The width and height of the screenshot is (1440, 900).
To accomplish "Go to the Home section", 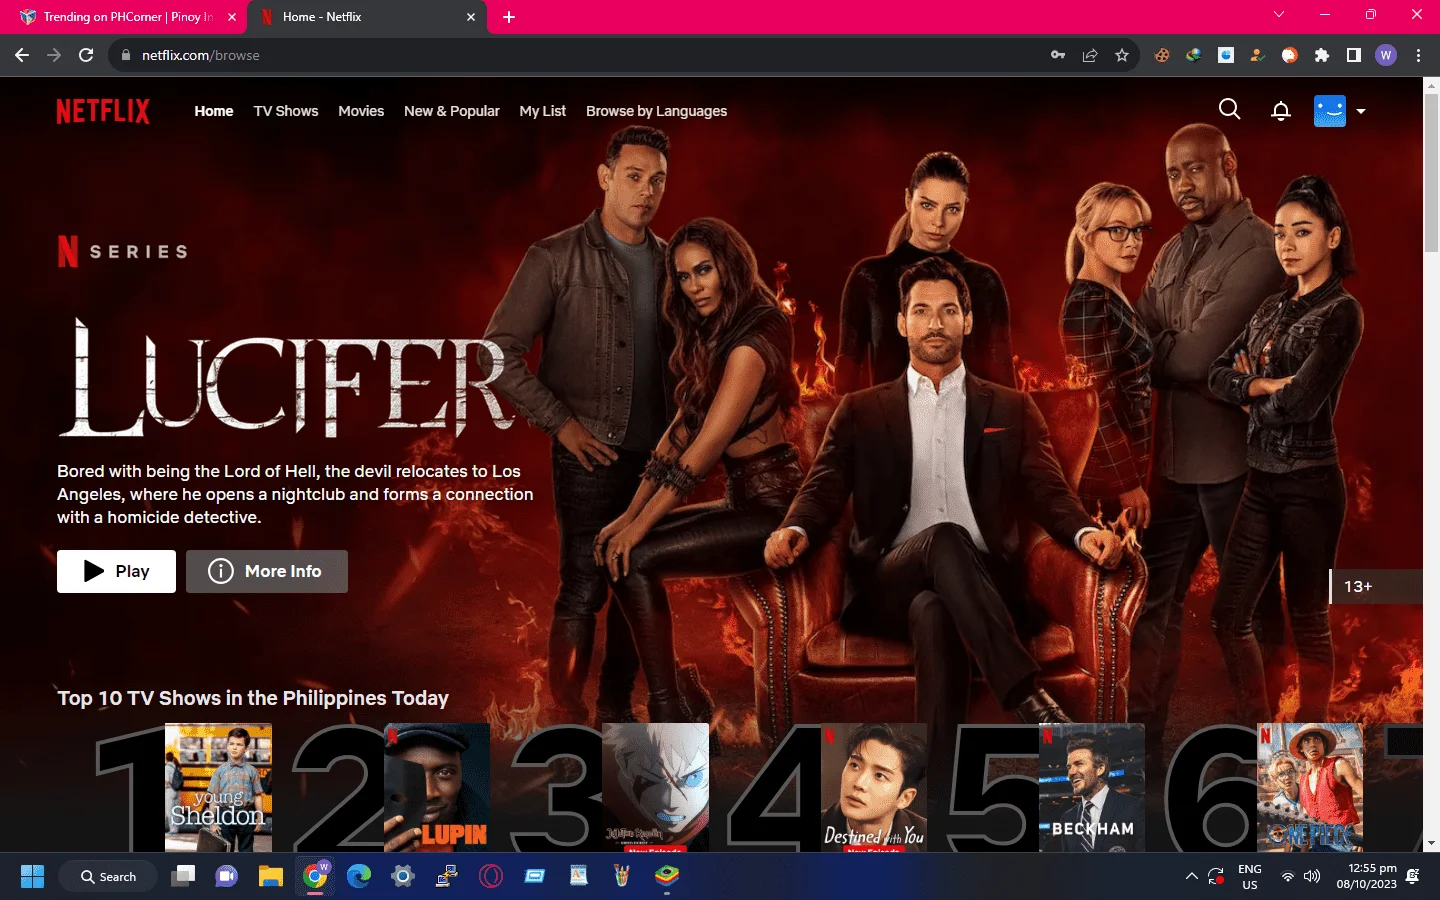I will [214, 111].
